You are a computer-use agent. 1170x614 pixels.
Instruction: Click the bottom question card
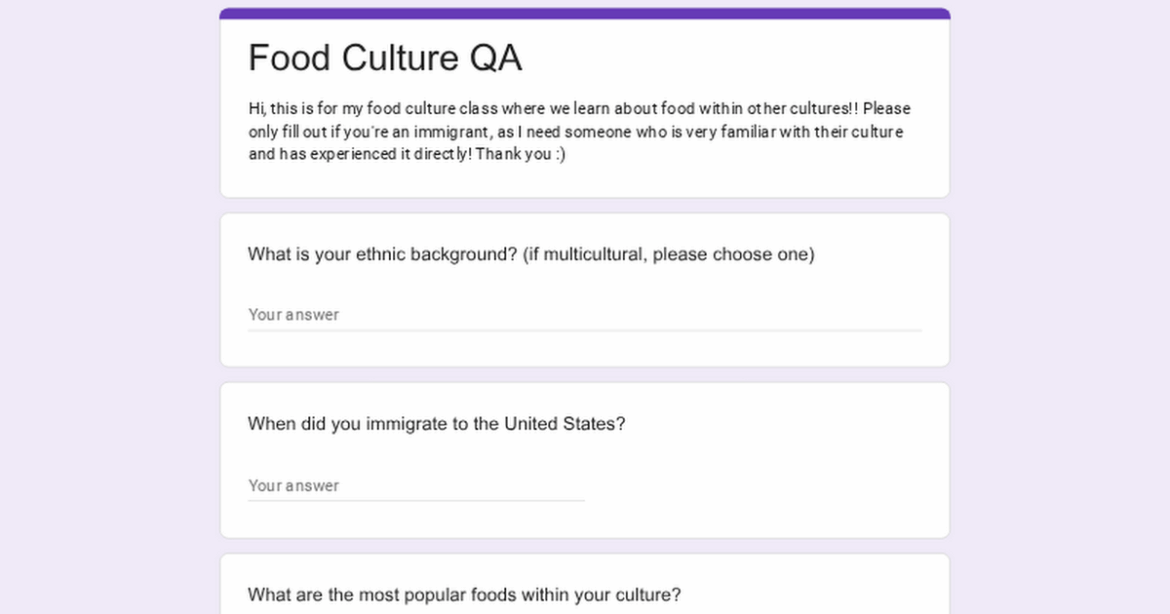584,585
